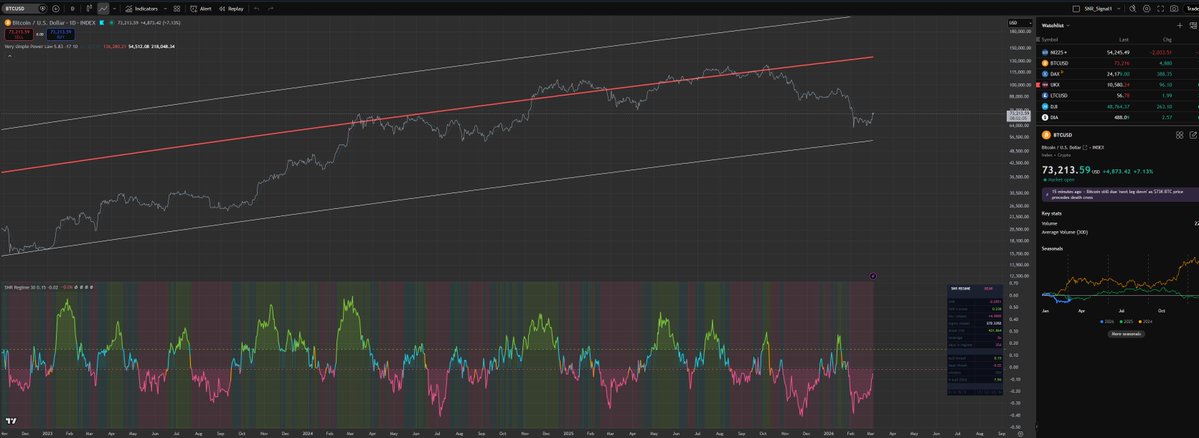Screen dimensions: 1199x438
Task: Select DAX in the watchlist
Action: point(1118,73)
